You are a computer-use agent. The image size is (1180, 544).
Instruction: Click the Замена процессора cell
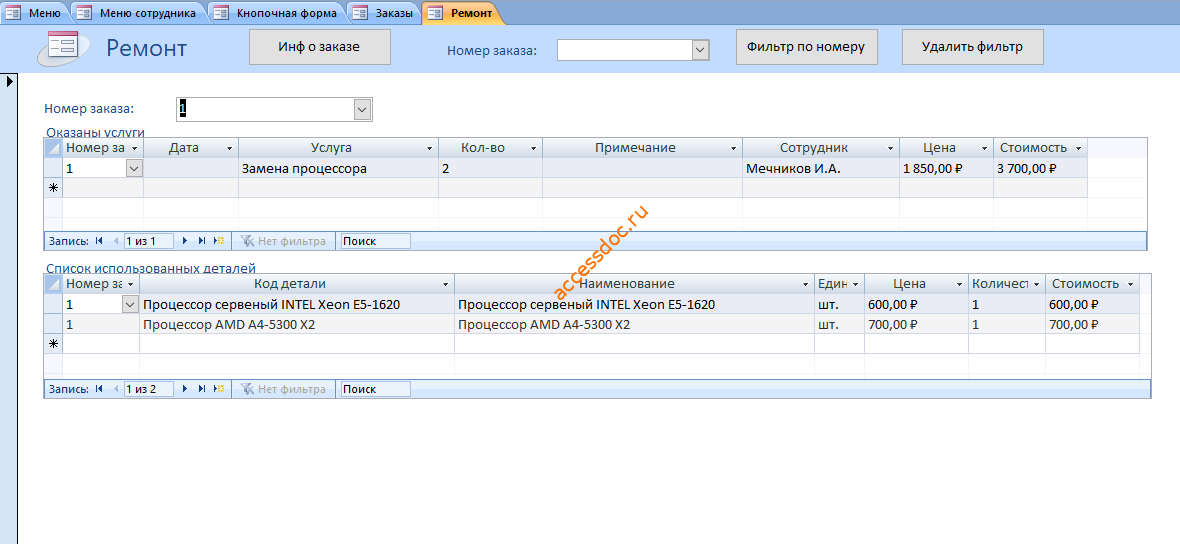click(339, 169)
